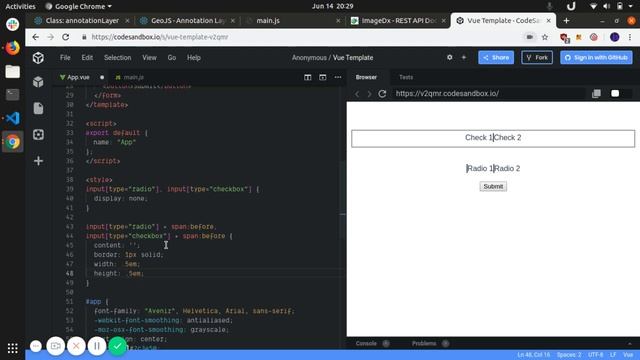Toggle the editor preview layout icon
This screenshot has height=360, width=640.
(322, 77)
